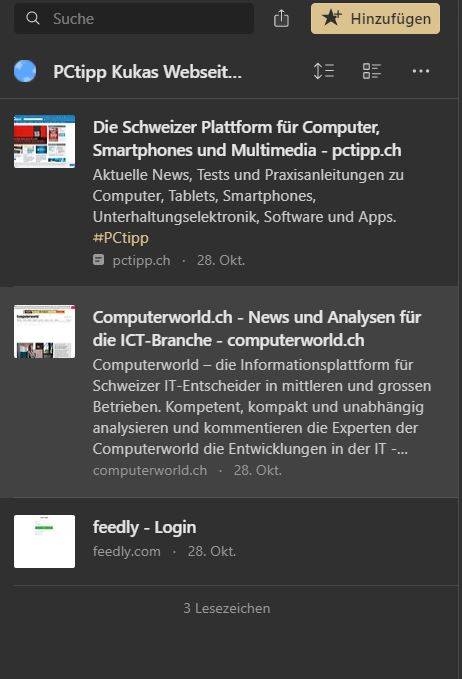The width and height of the screenshot is (462, 679).
Task: Open the view mode list icon
Action: point(372,71)
